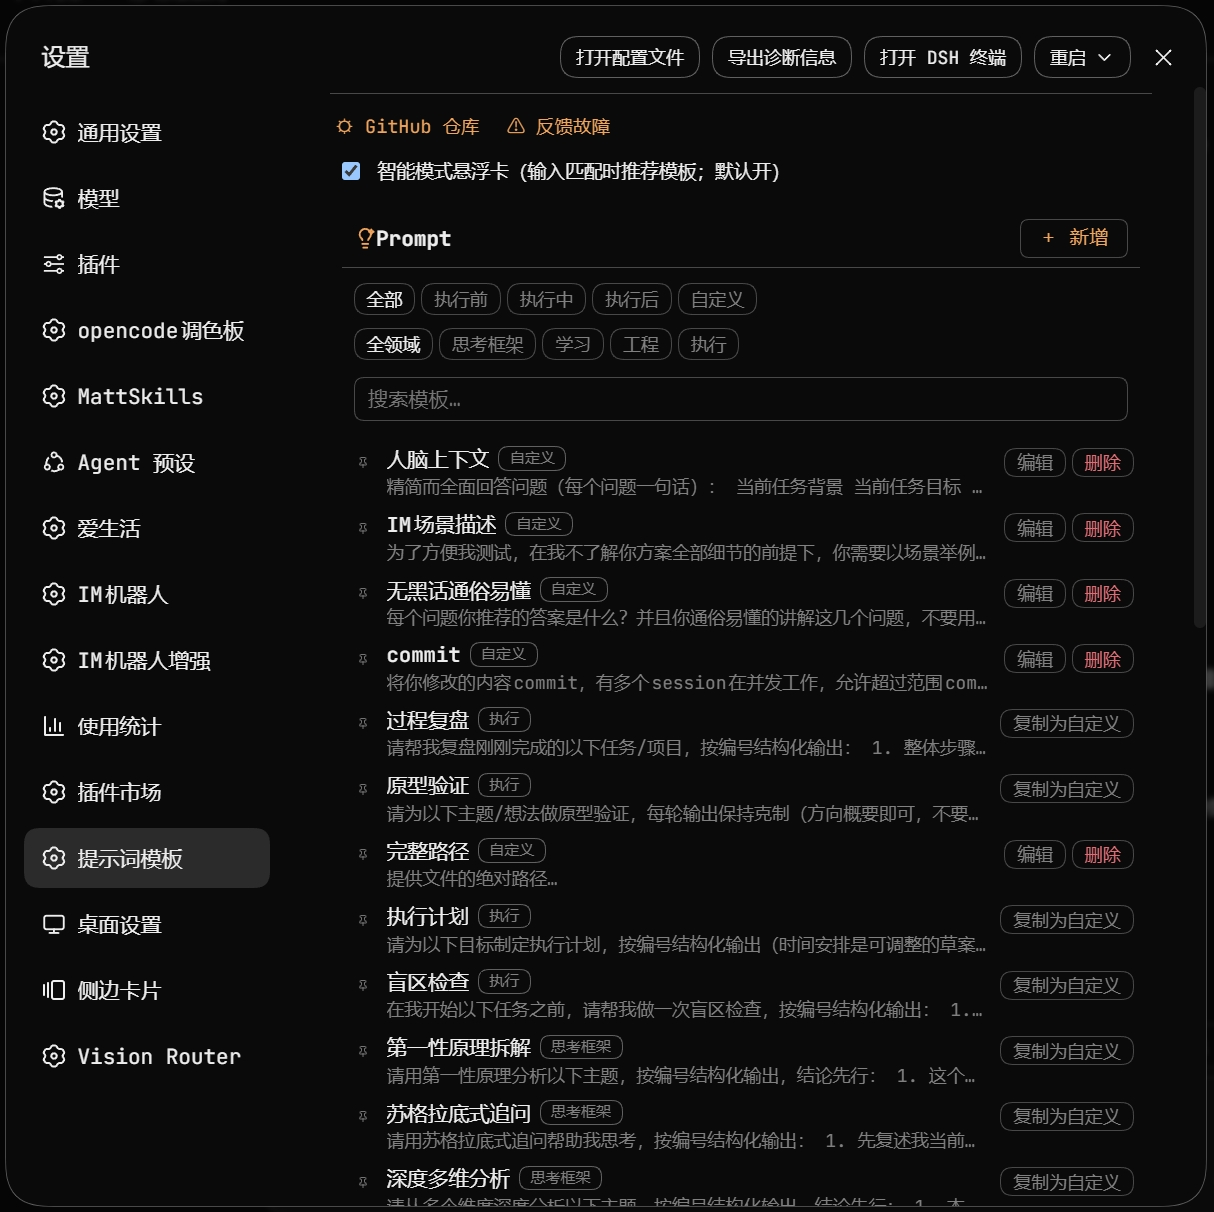Viewport: 1214px width, 1212px height.
Task: Click the pin icon for 盲区检查
Action: click(363, 985)
